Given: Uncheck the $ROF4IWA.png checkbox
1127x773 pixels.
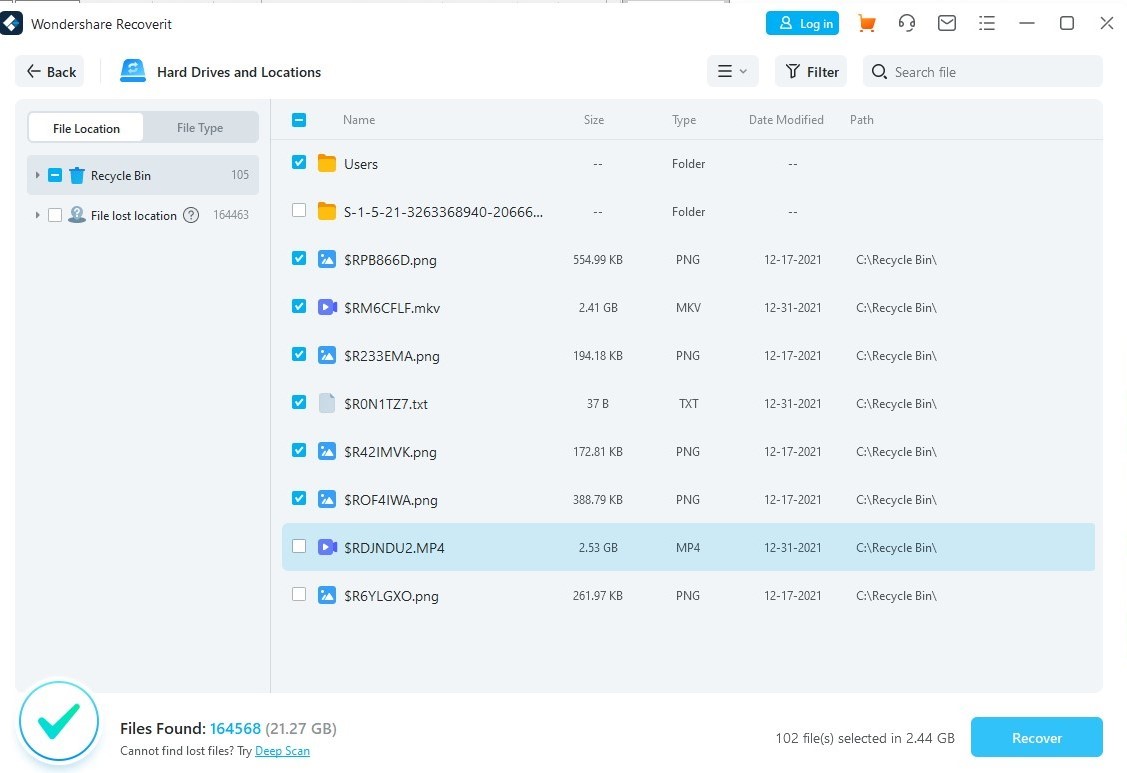Looking at the screenshot, I should [299, 498].
